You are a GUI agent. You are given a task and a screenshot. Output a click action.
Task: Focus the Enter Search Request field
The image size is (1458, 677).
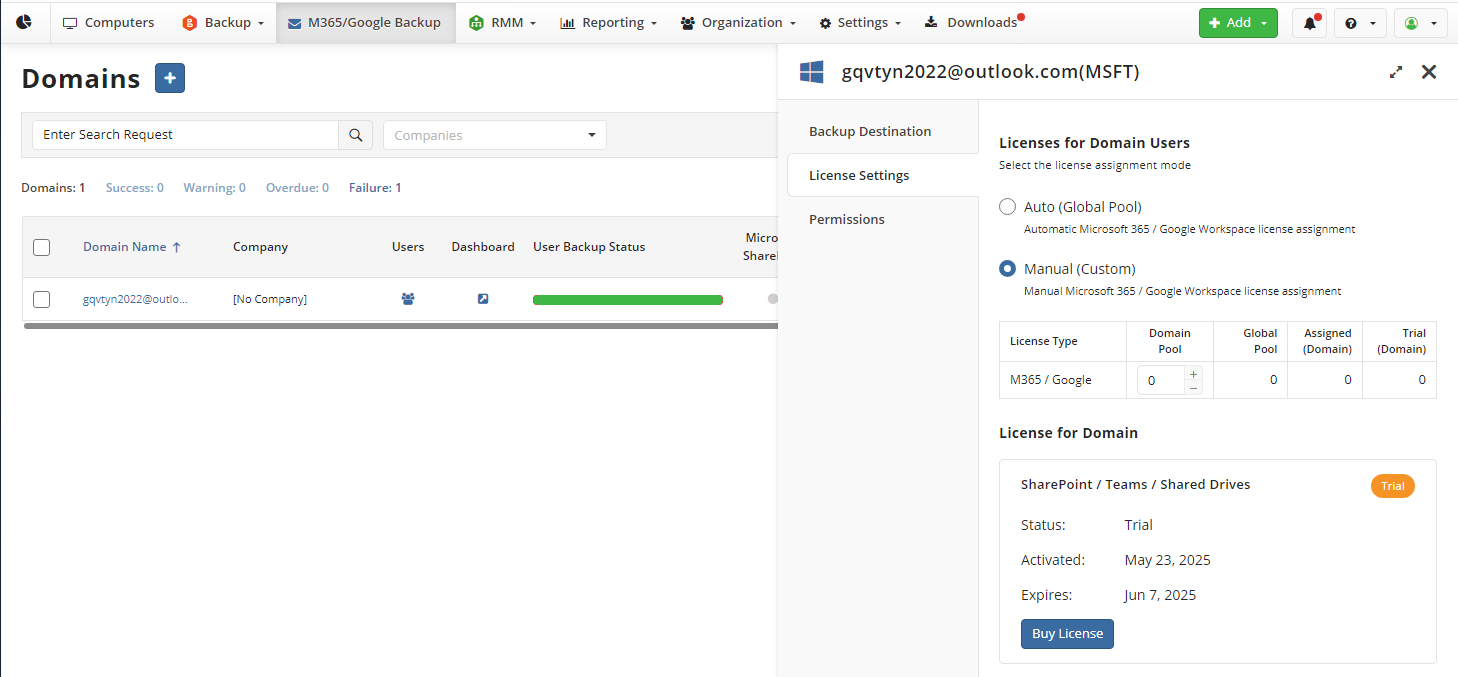click(x=185, y=135)
